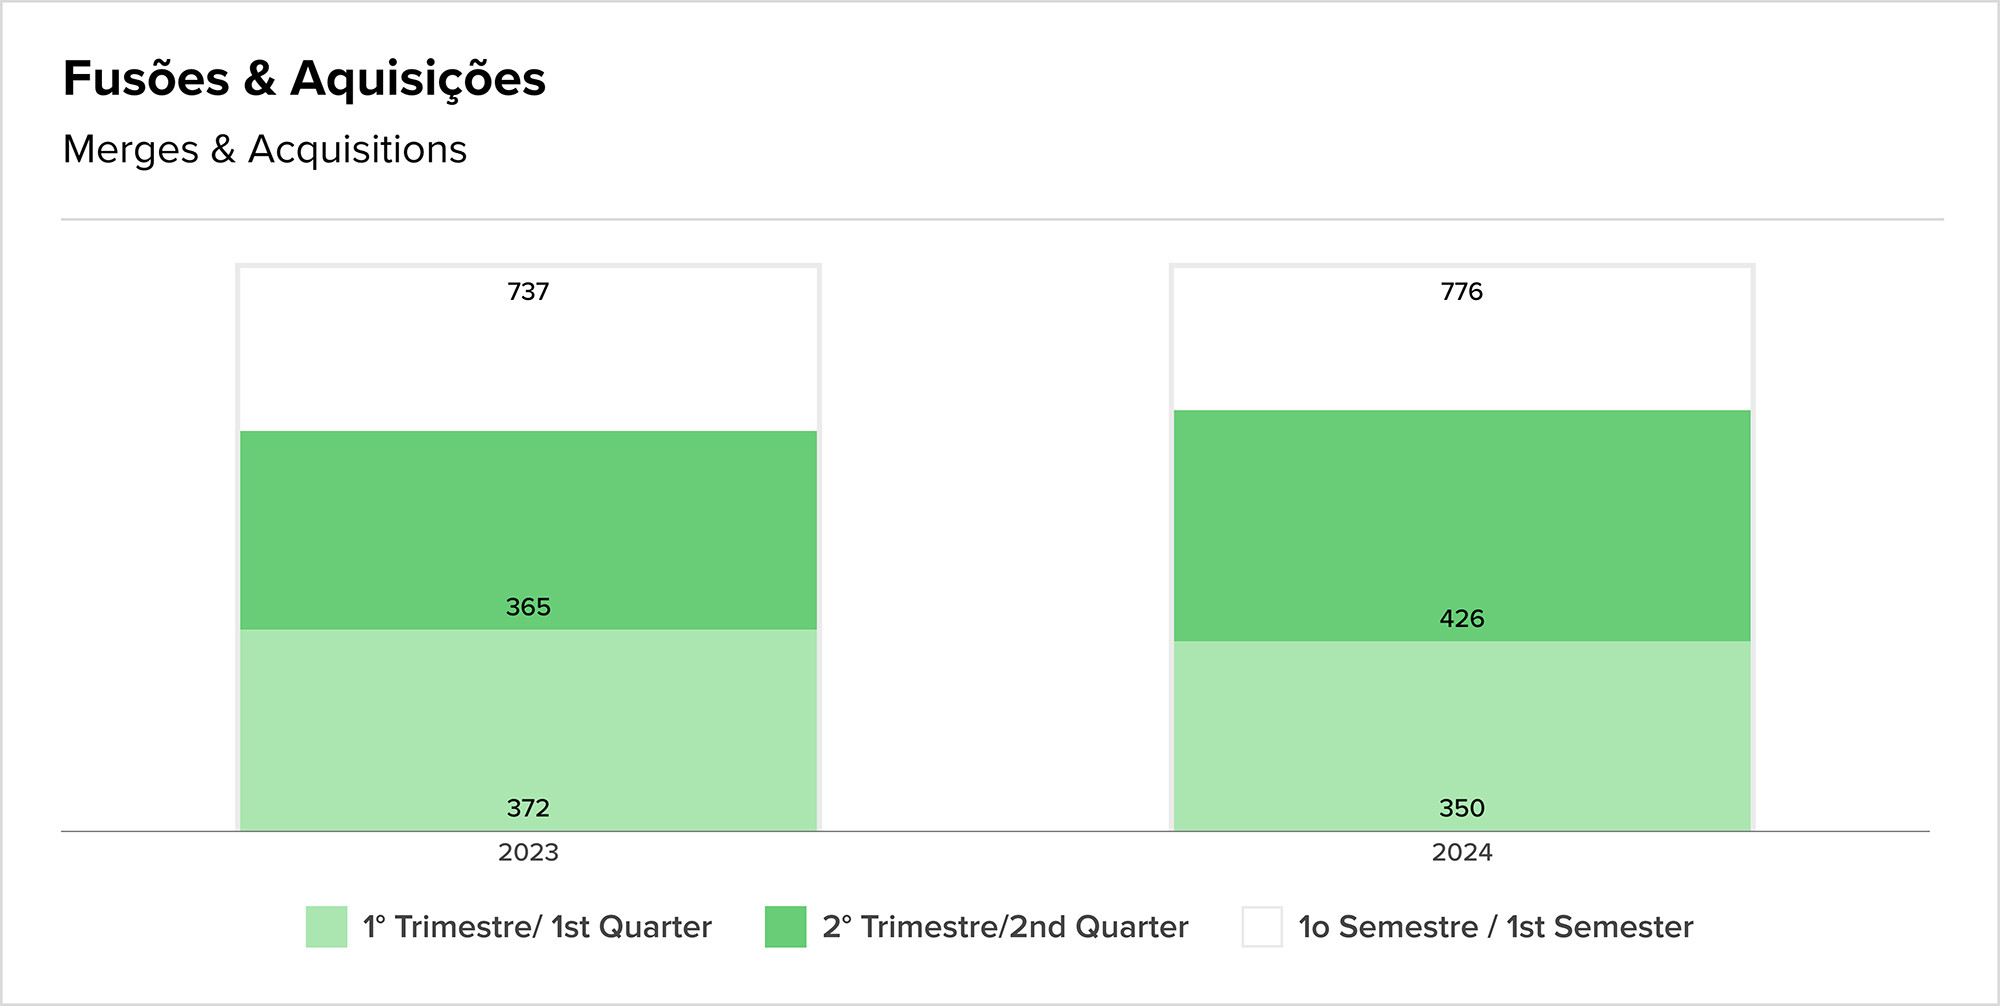Select the 2024 second quarter bar segment
This screenshot has height=1006, width=2000.
[x=1462, y=526]
